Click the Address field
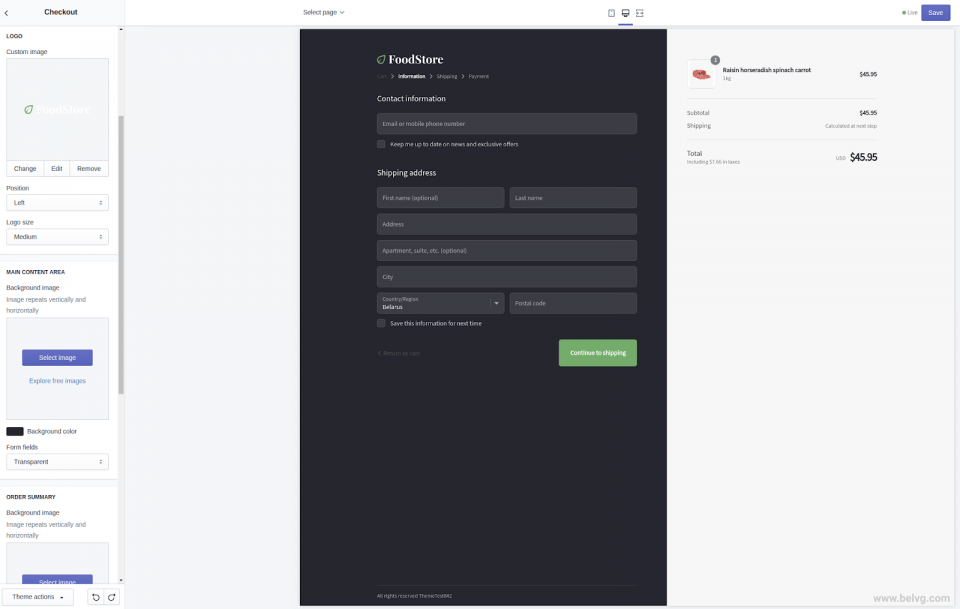Viewport: 960px width, 609px height. pos(507,224)
